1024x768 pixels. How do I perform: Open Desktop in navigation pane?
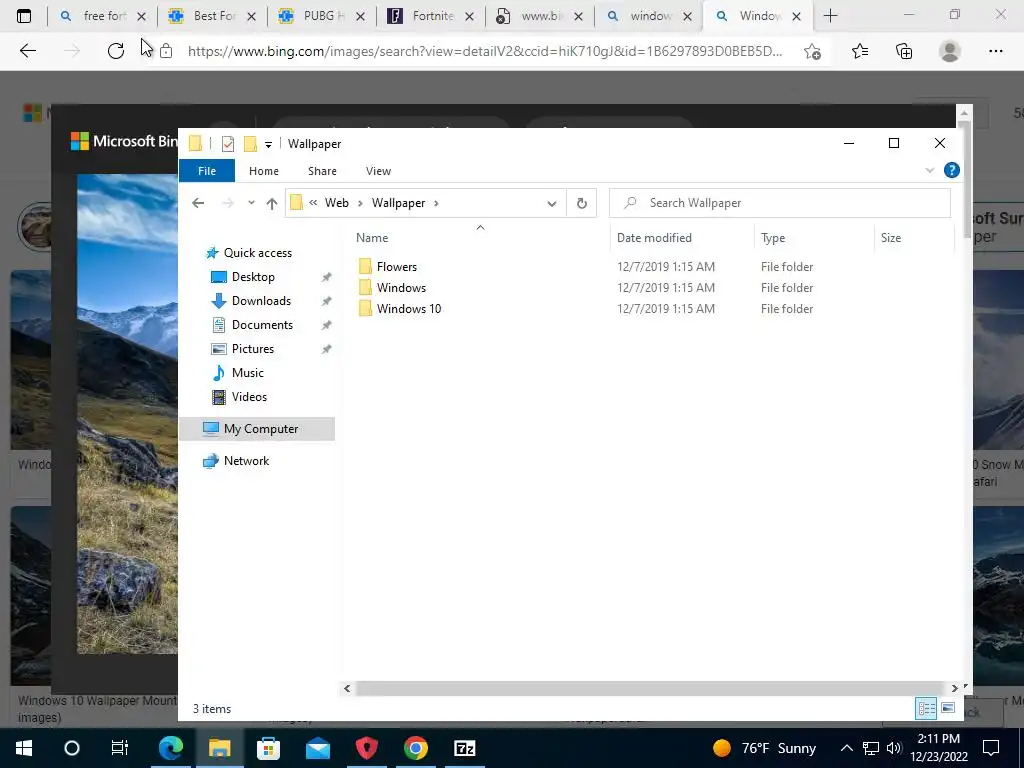pyautogui.click(x=253, y=277)
